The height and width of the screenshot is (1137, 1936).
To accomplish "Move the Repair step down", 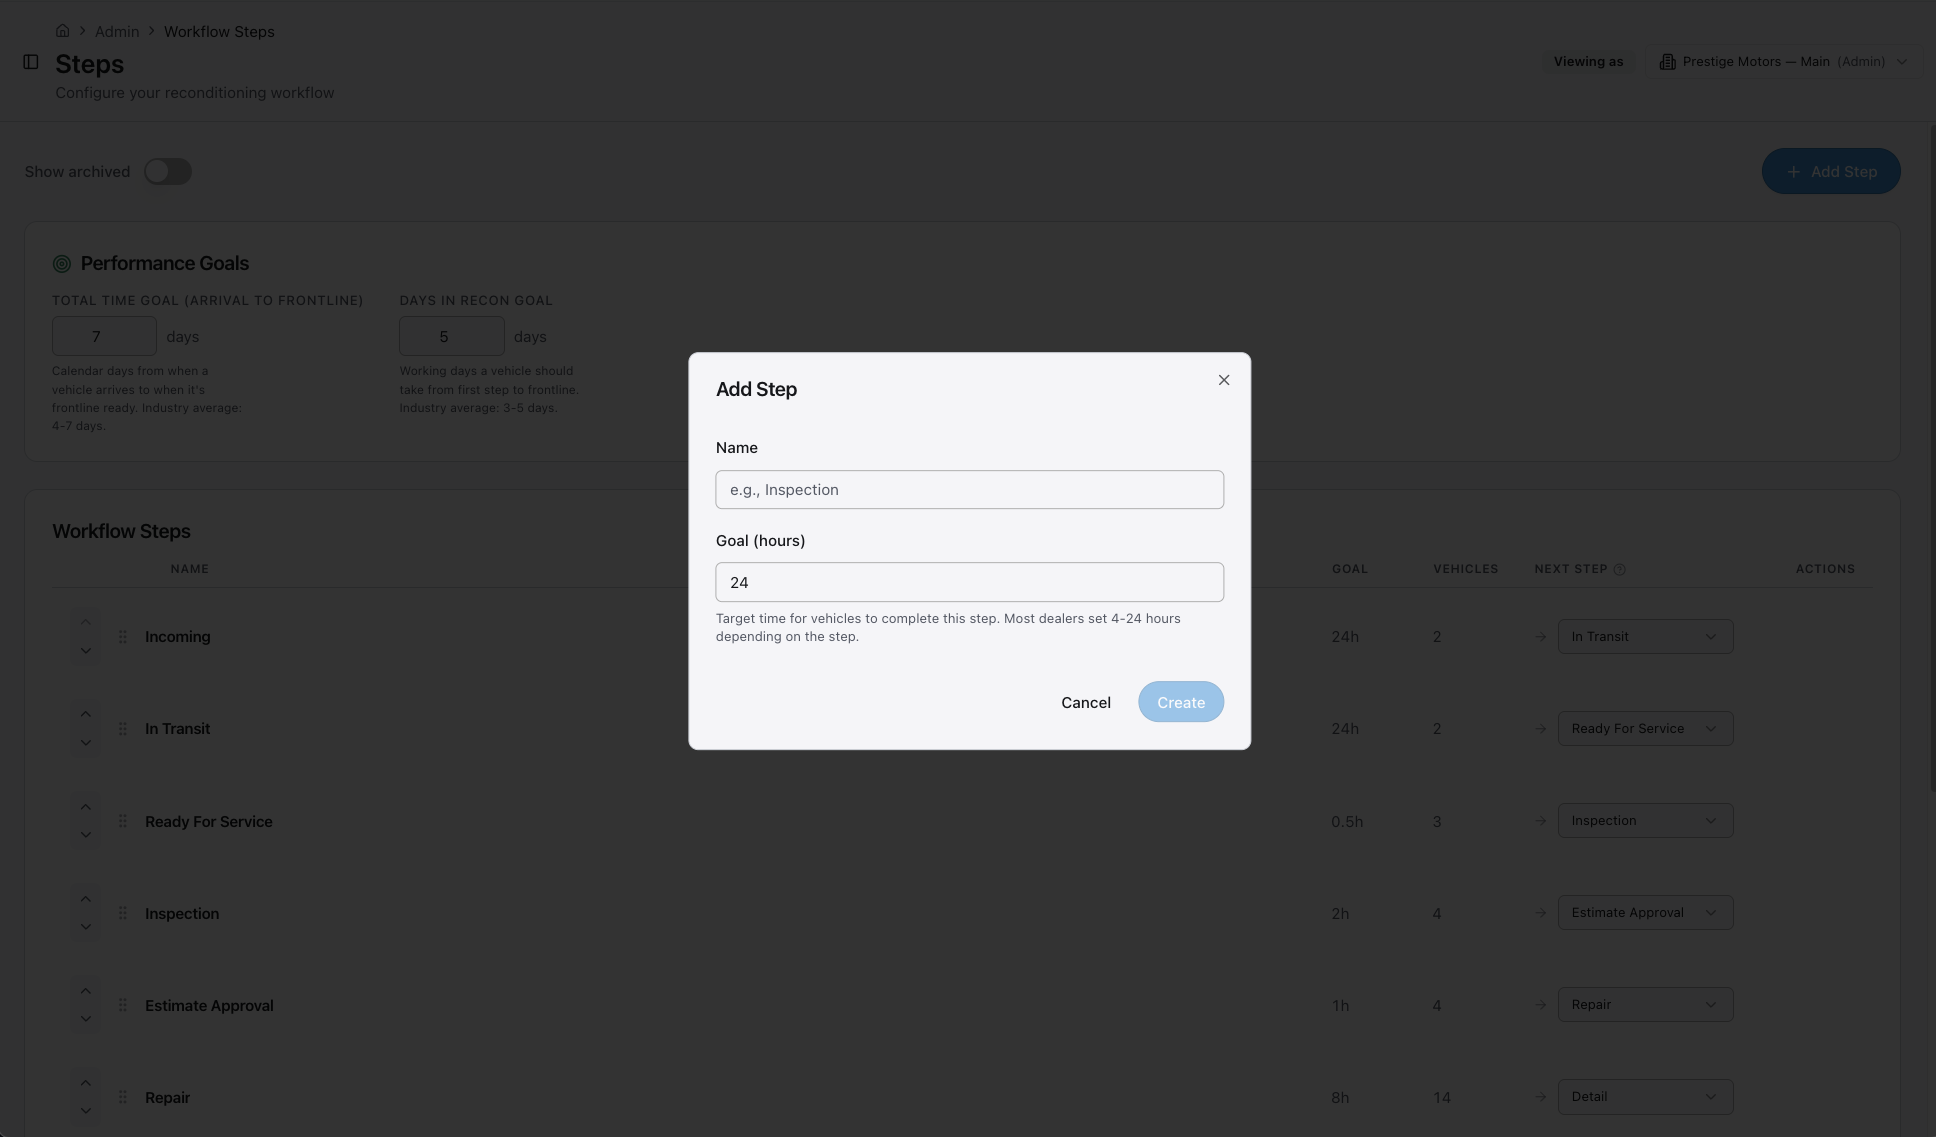I will 86,1111.
